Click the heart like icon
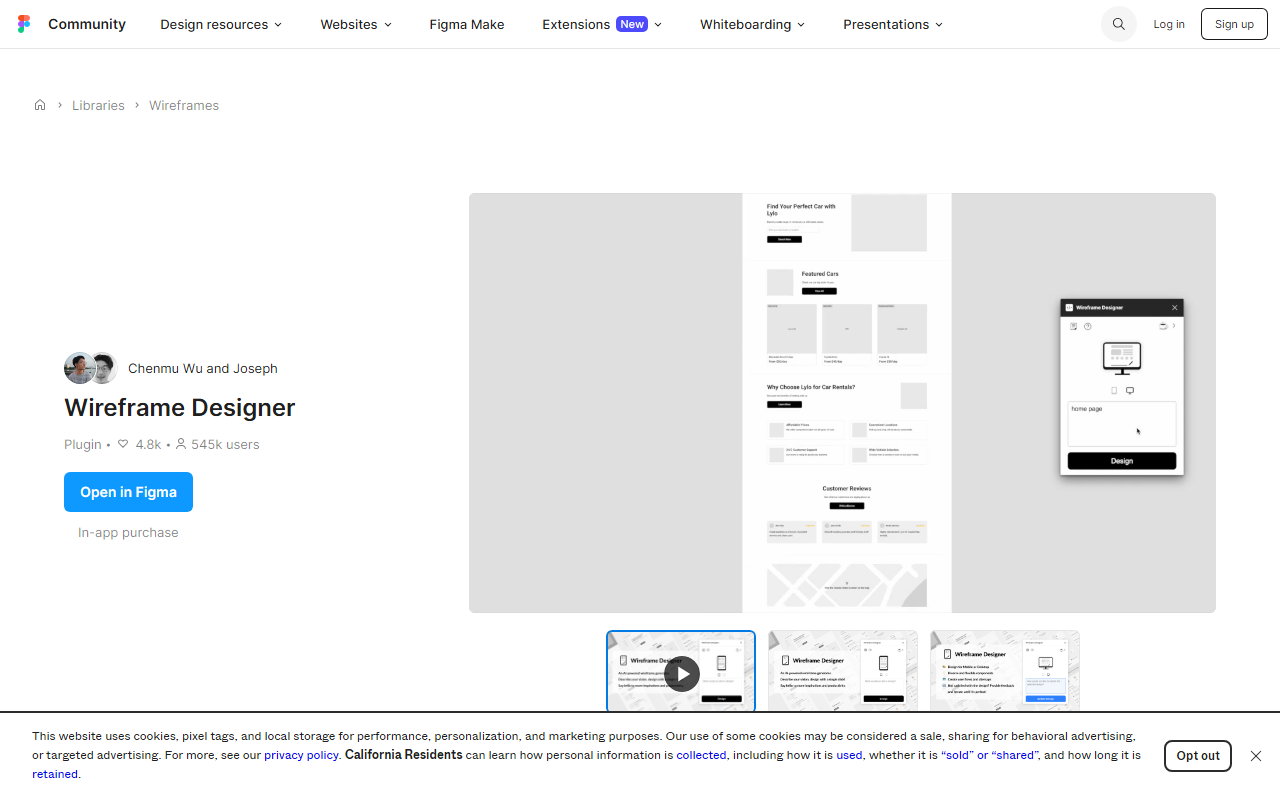 point(123,444)
